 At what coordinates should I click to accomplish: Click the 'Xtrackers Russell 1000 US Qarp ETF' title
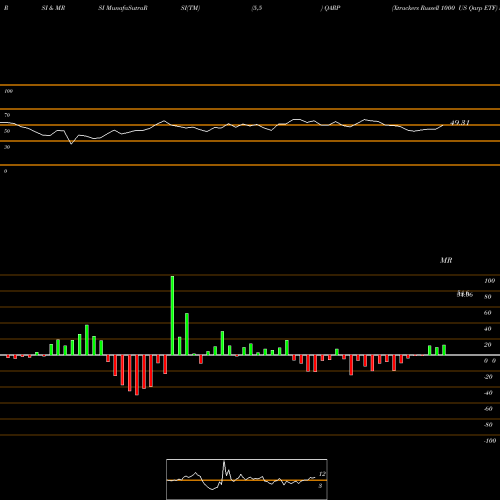click(445, 8)
